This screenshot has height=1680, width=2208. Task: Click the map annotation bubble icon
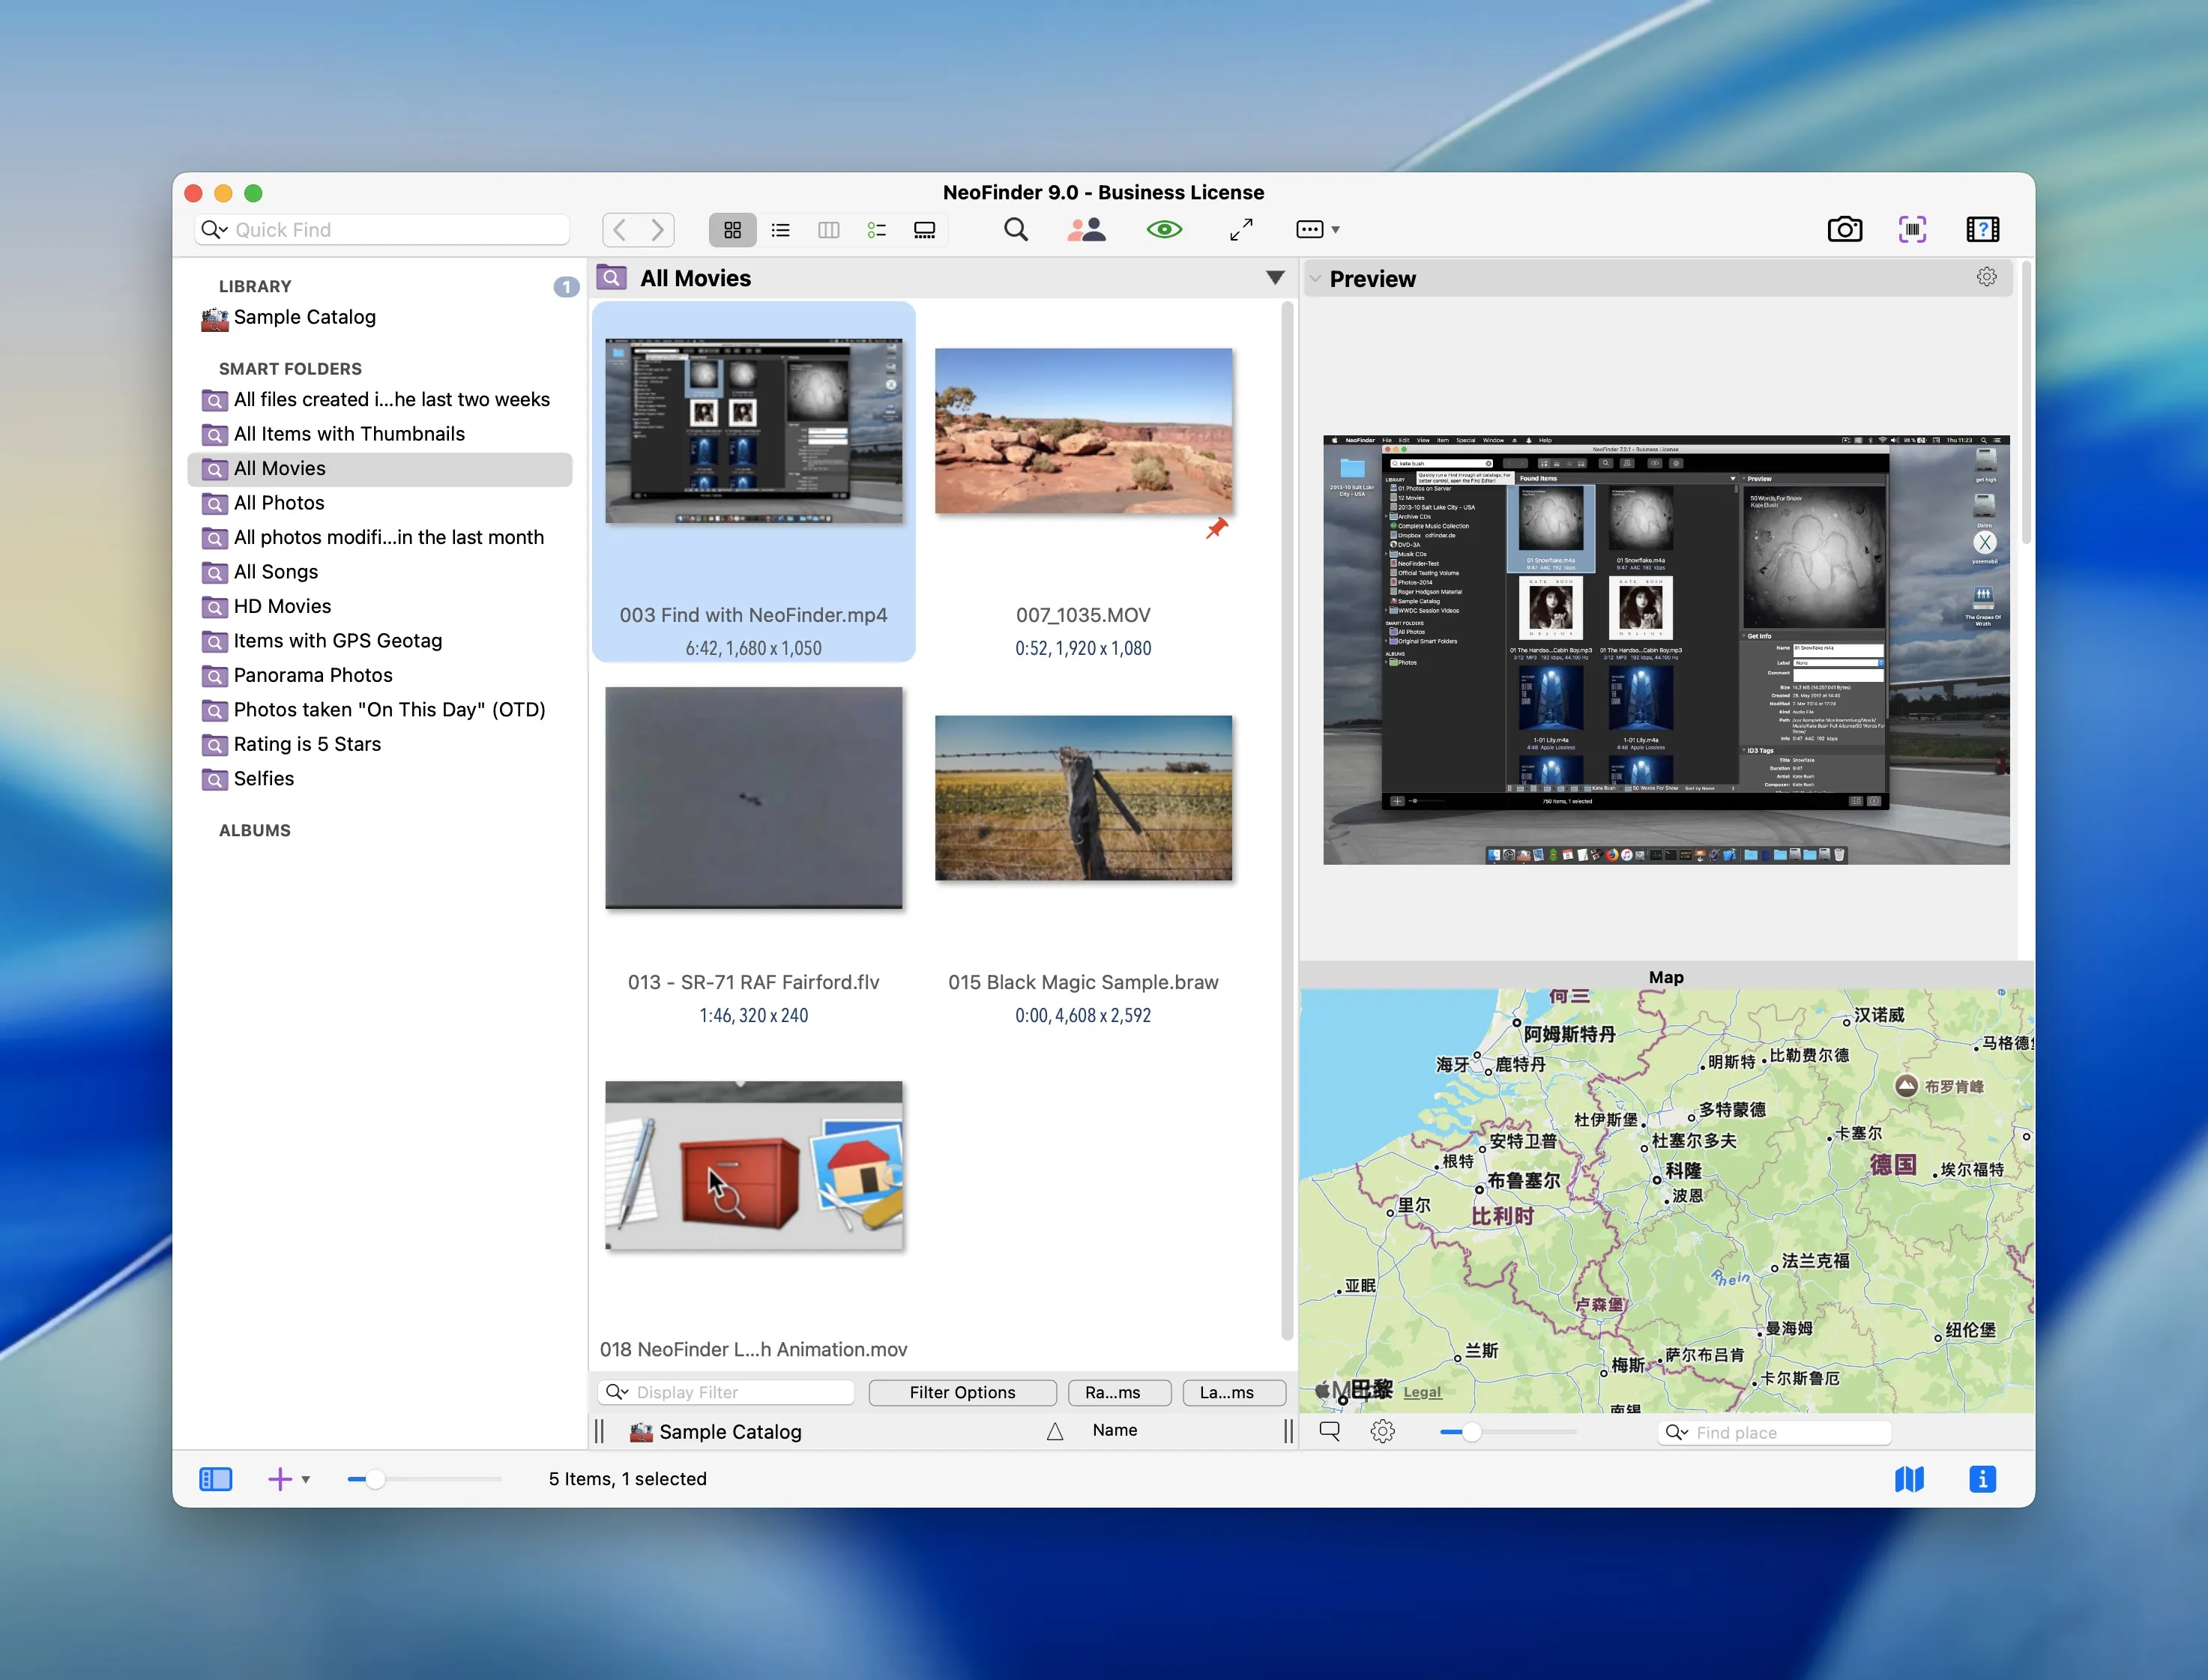[1329, 1432]
